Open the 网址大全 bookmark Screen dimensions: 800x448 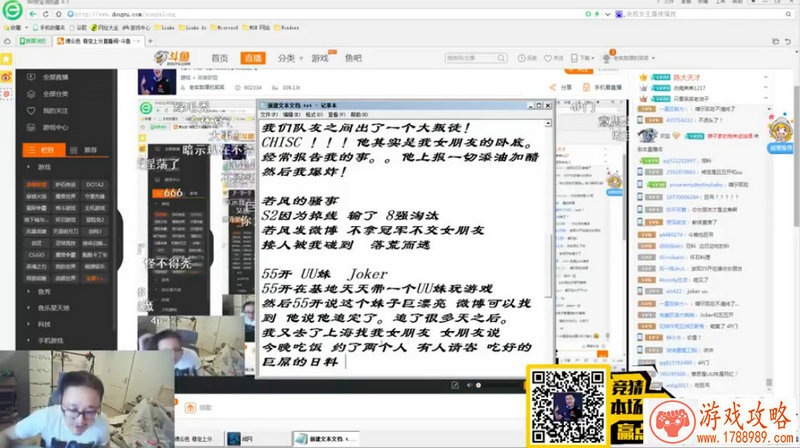105,28
